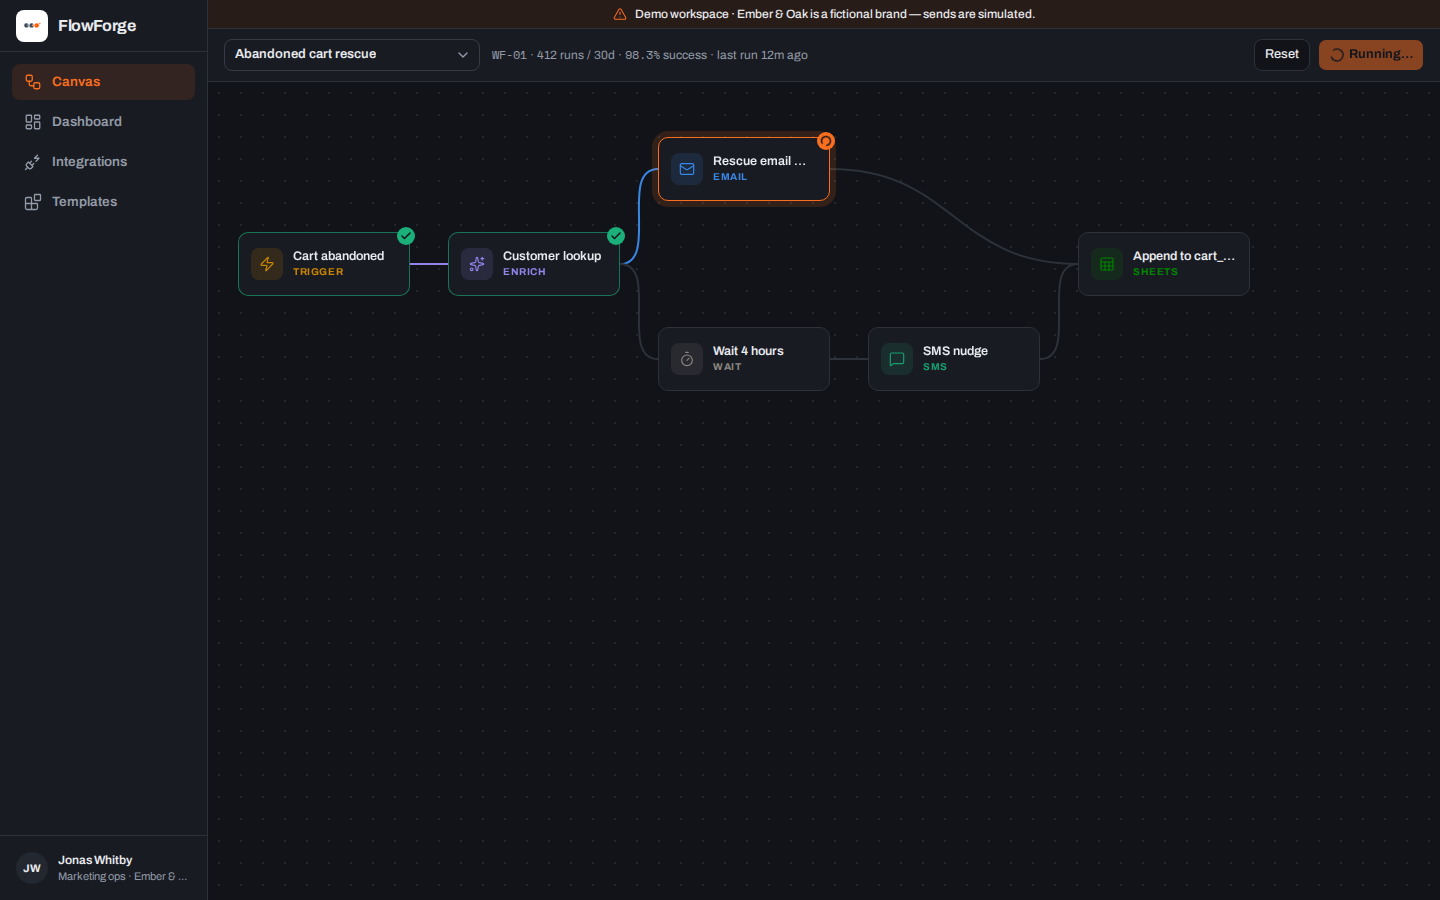Click the chat bubble icon on SMS nudge node

click(897, 359)
